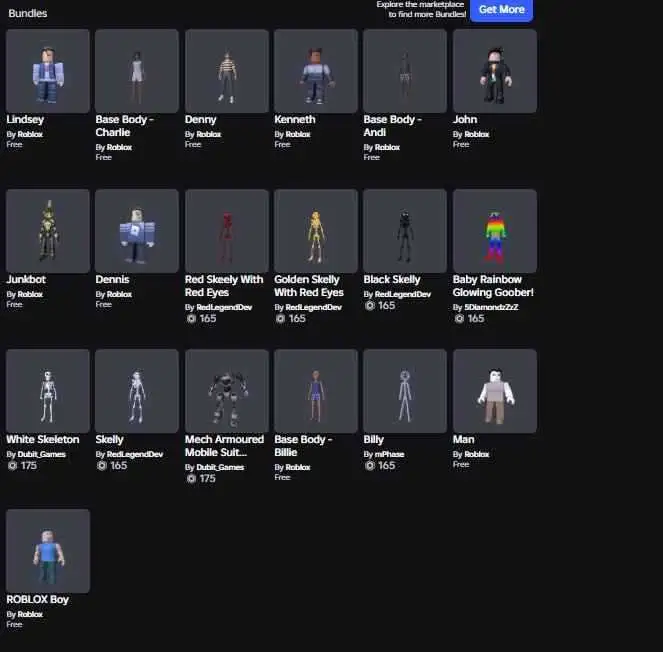Choose the Denny bundle avatar image
The height and width of the screenshot is (652, 663).
227,71
